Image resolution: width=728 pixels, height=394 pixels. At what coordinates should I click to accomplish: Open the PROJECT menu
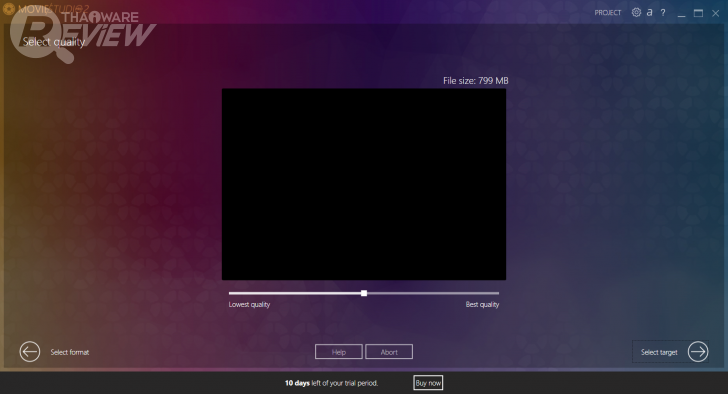(607, 13)
